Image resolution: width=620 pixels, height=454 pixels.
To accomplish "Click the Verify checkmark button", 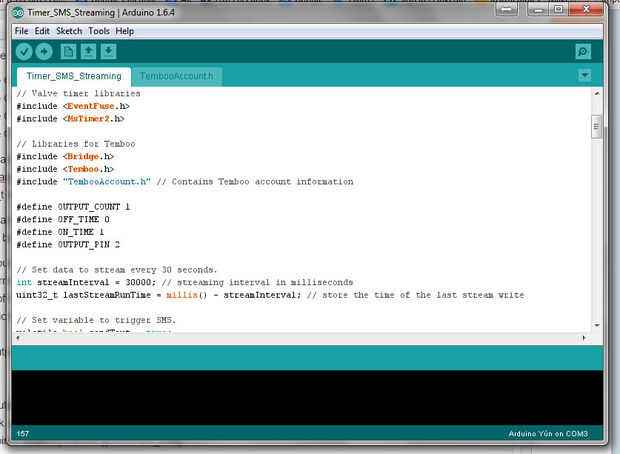I will [24, 52].
